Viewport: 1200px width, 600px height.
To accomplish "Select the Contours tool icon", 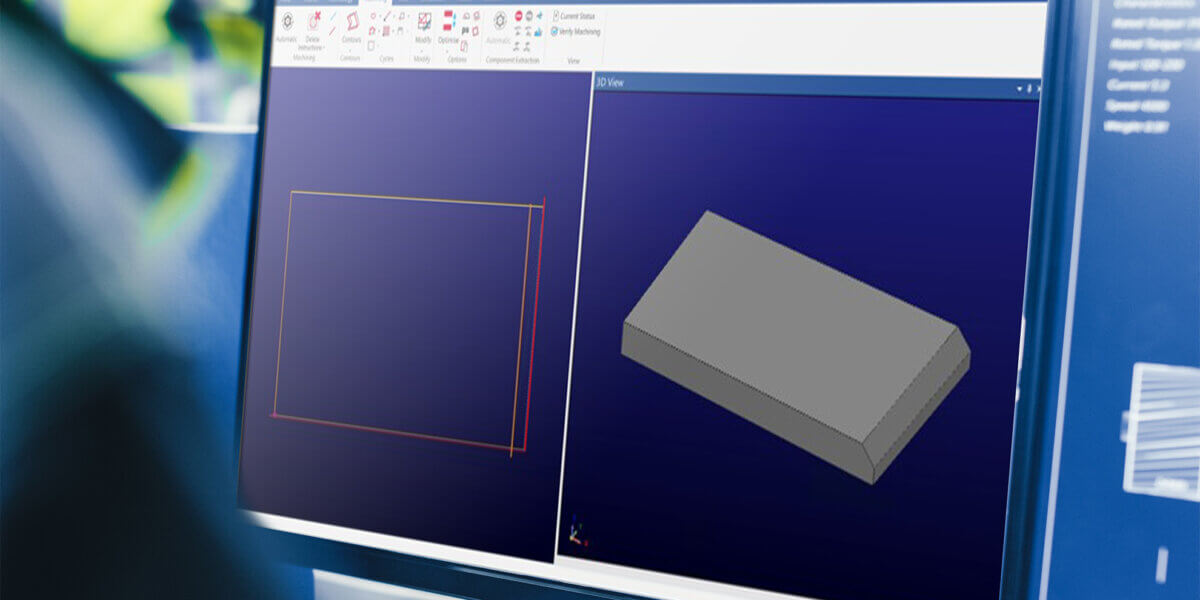I will coord(352,21).
